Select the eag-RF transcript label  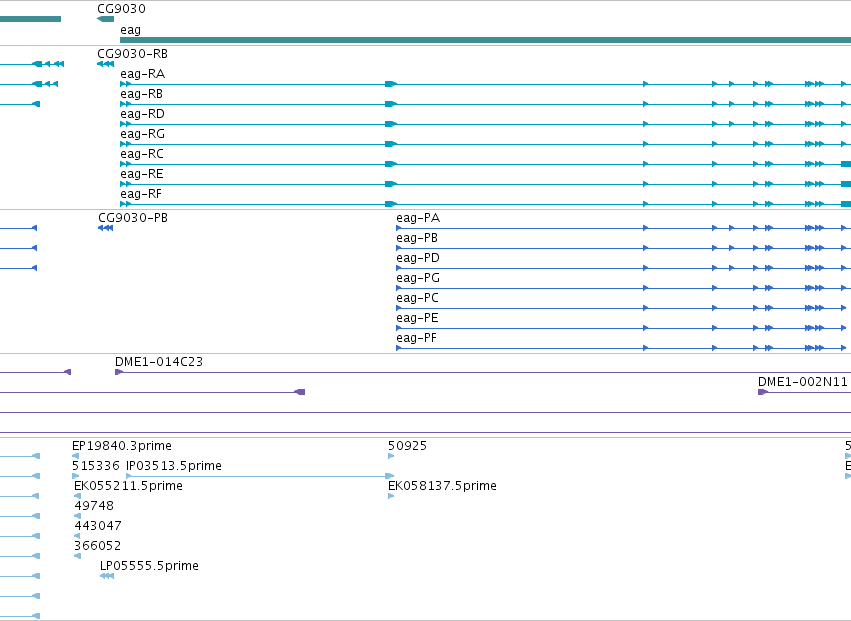[x=141, y=194]
